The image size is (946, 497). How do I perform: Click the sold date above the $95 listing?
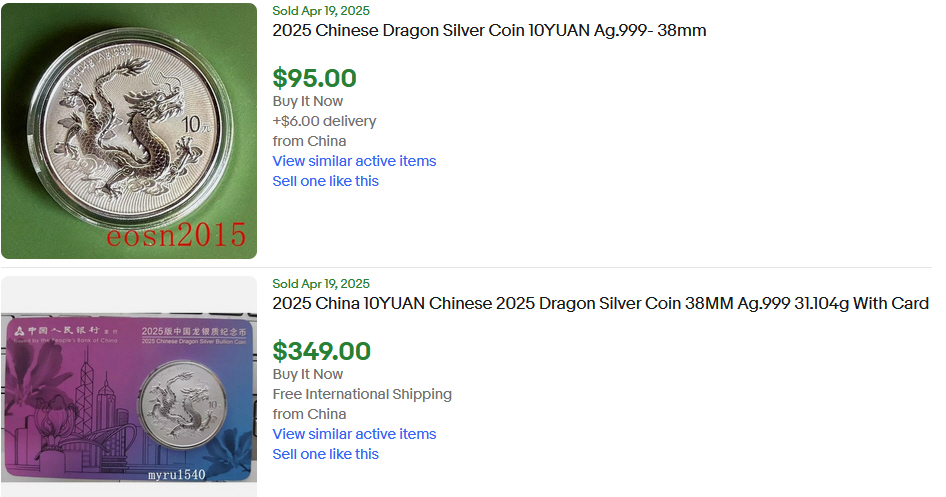pos(321,11)
